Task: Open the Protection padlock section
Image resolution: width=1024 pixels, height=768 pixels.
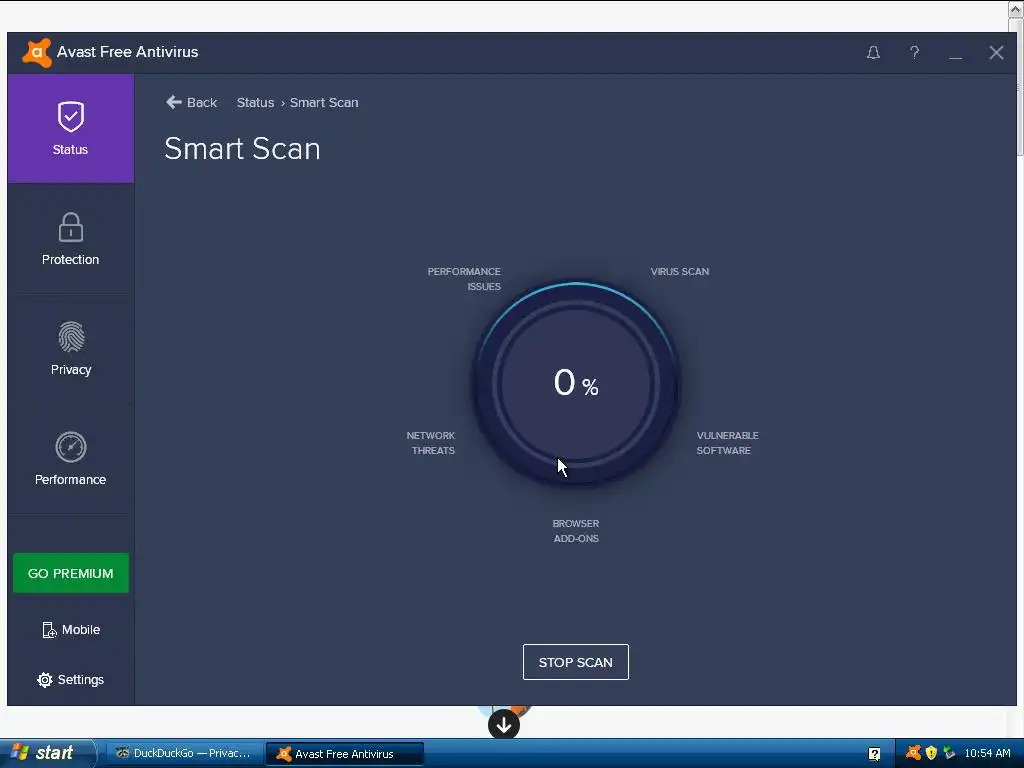Action: (x=71, y=238)
